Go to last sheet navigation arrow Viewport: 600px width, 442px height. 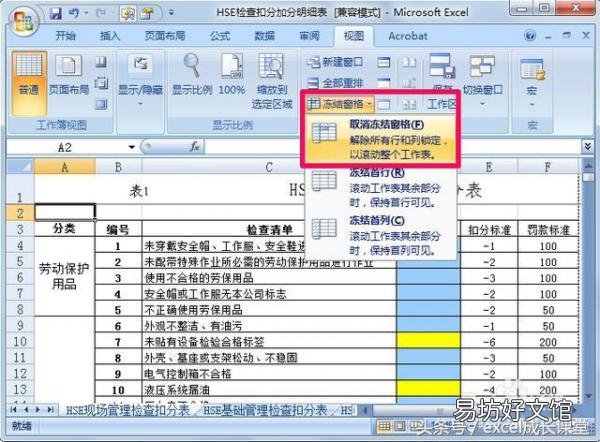(50, 410)
